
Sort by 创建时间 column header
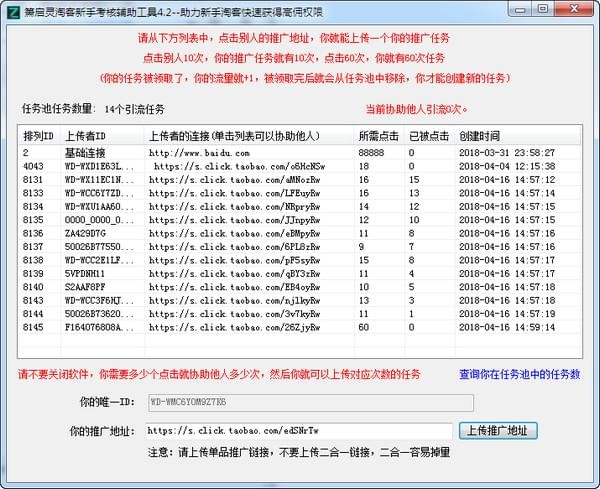(517, 136)
